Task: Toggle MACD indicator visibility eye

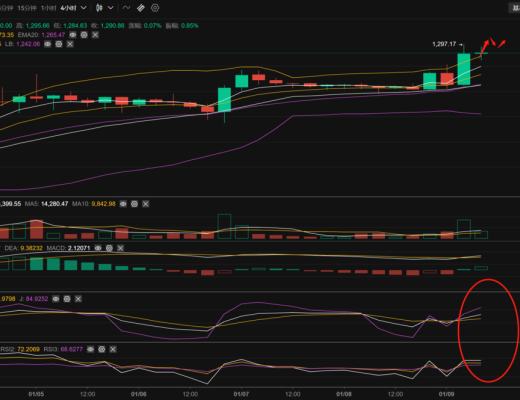Action: click(x=98, y=248)
